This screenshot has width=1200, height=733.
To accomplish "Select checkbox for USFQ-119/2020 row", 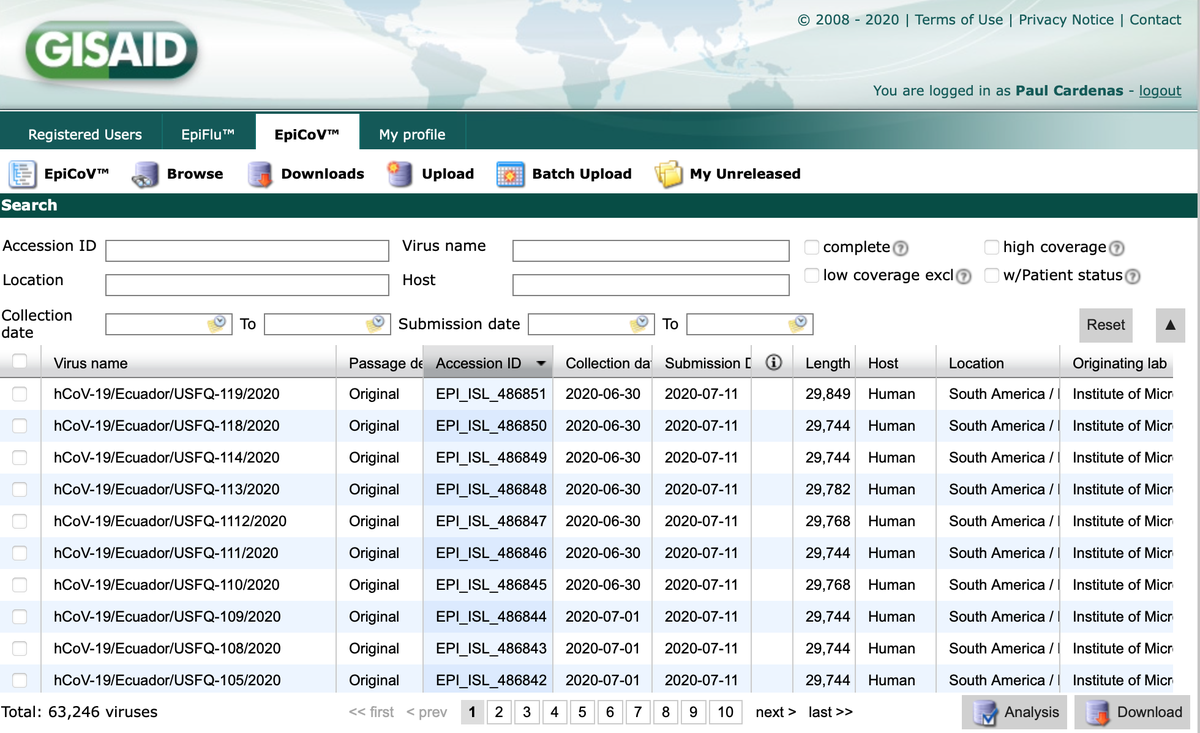I will [19, 394].
